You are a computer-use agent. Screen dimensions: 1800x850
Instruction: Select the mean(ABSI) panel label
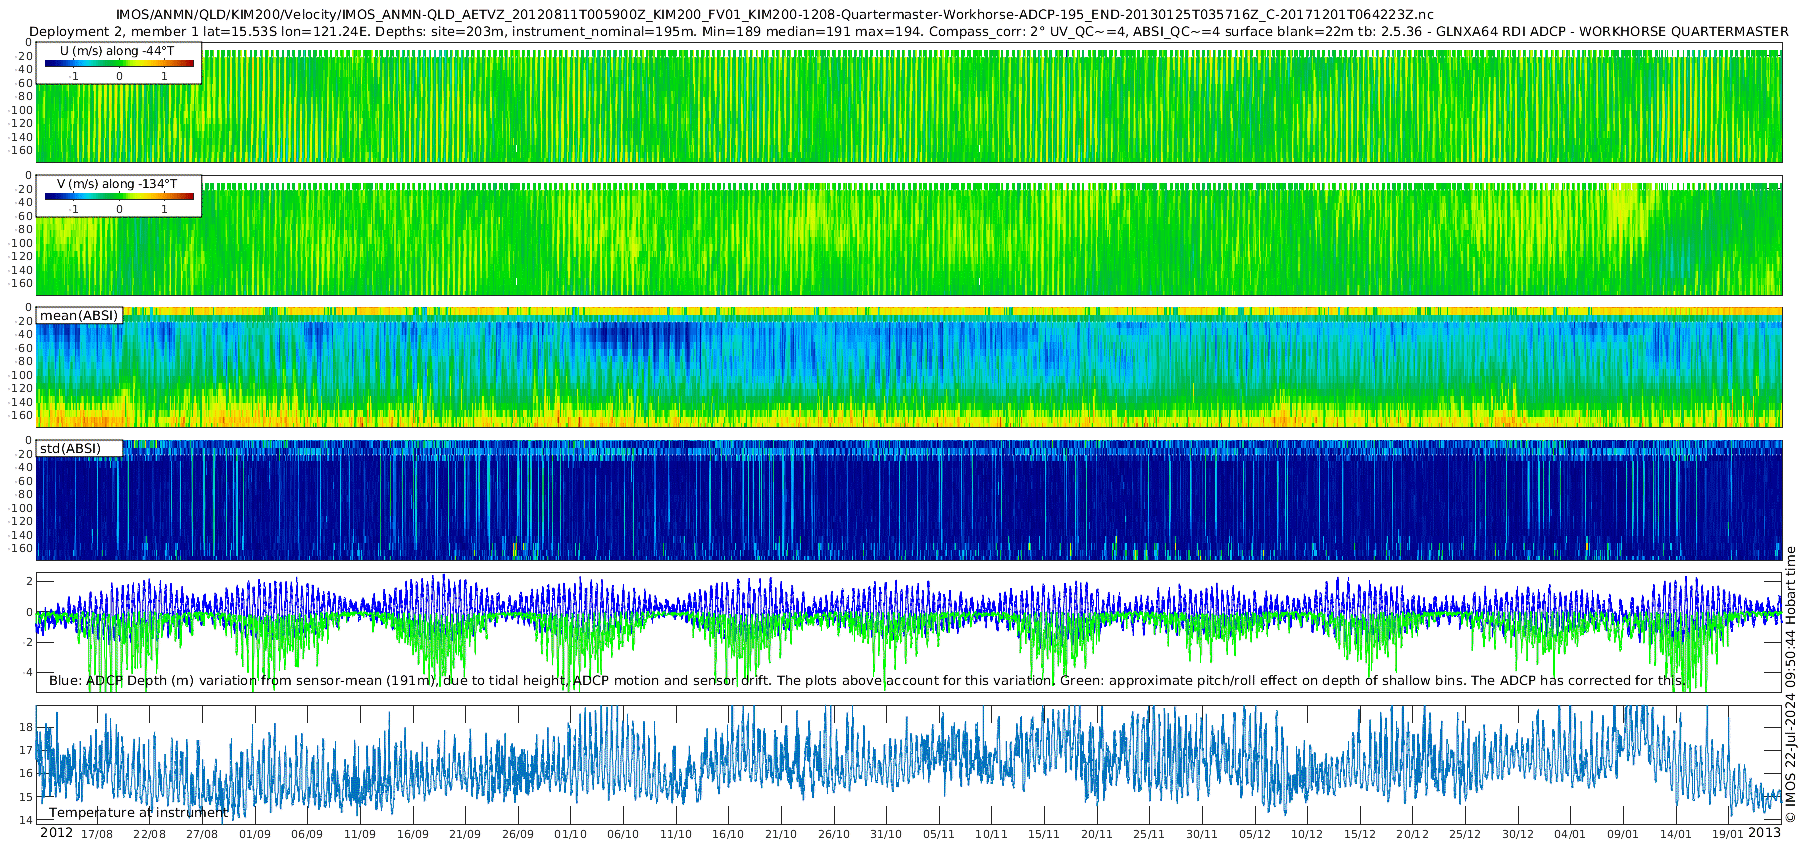pyautogui.click(x=79, y=315)
